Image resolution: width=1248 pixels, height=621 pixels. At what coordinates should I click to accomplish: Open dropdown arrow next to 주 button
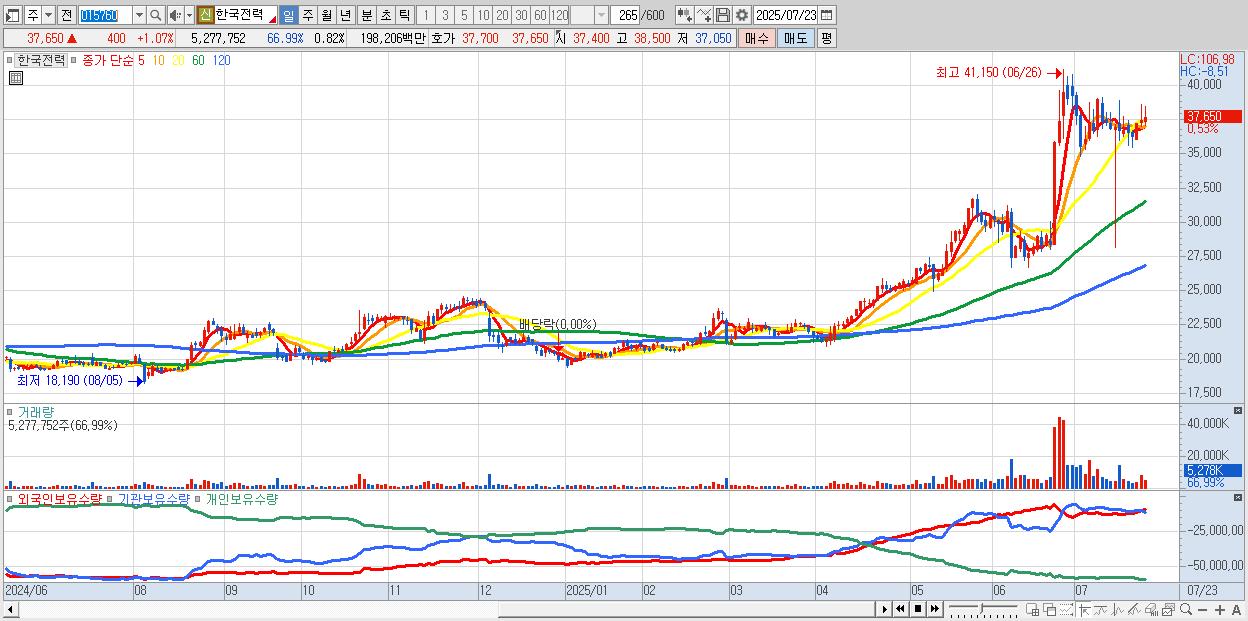pyautogui.click(x=48, y=15)
